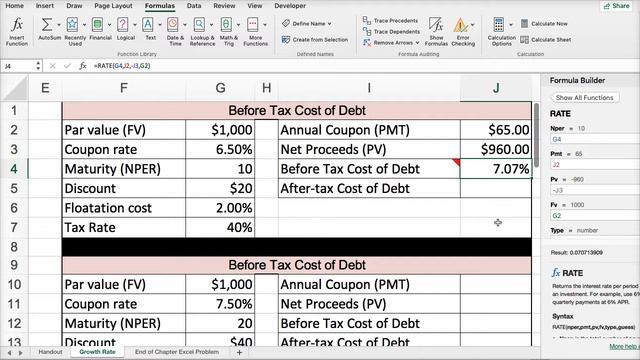Click the More help link
Screen dimensions: 640x360
click(624, 346)
